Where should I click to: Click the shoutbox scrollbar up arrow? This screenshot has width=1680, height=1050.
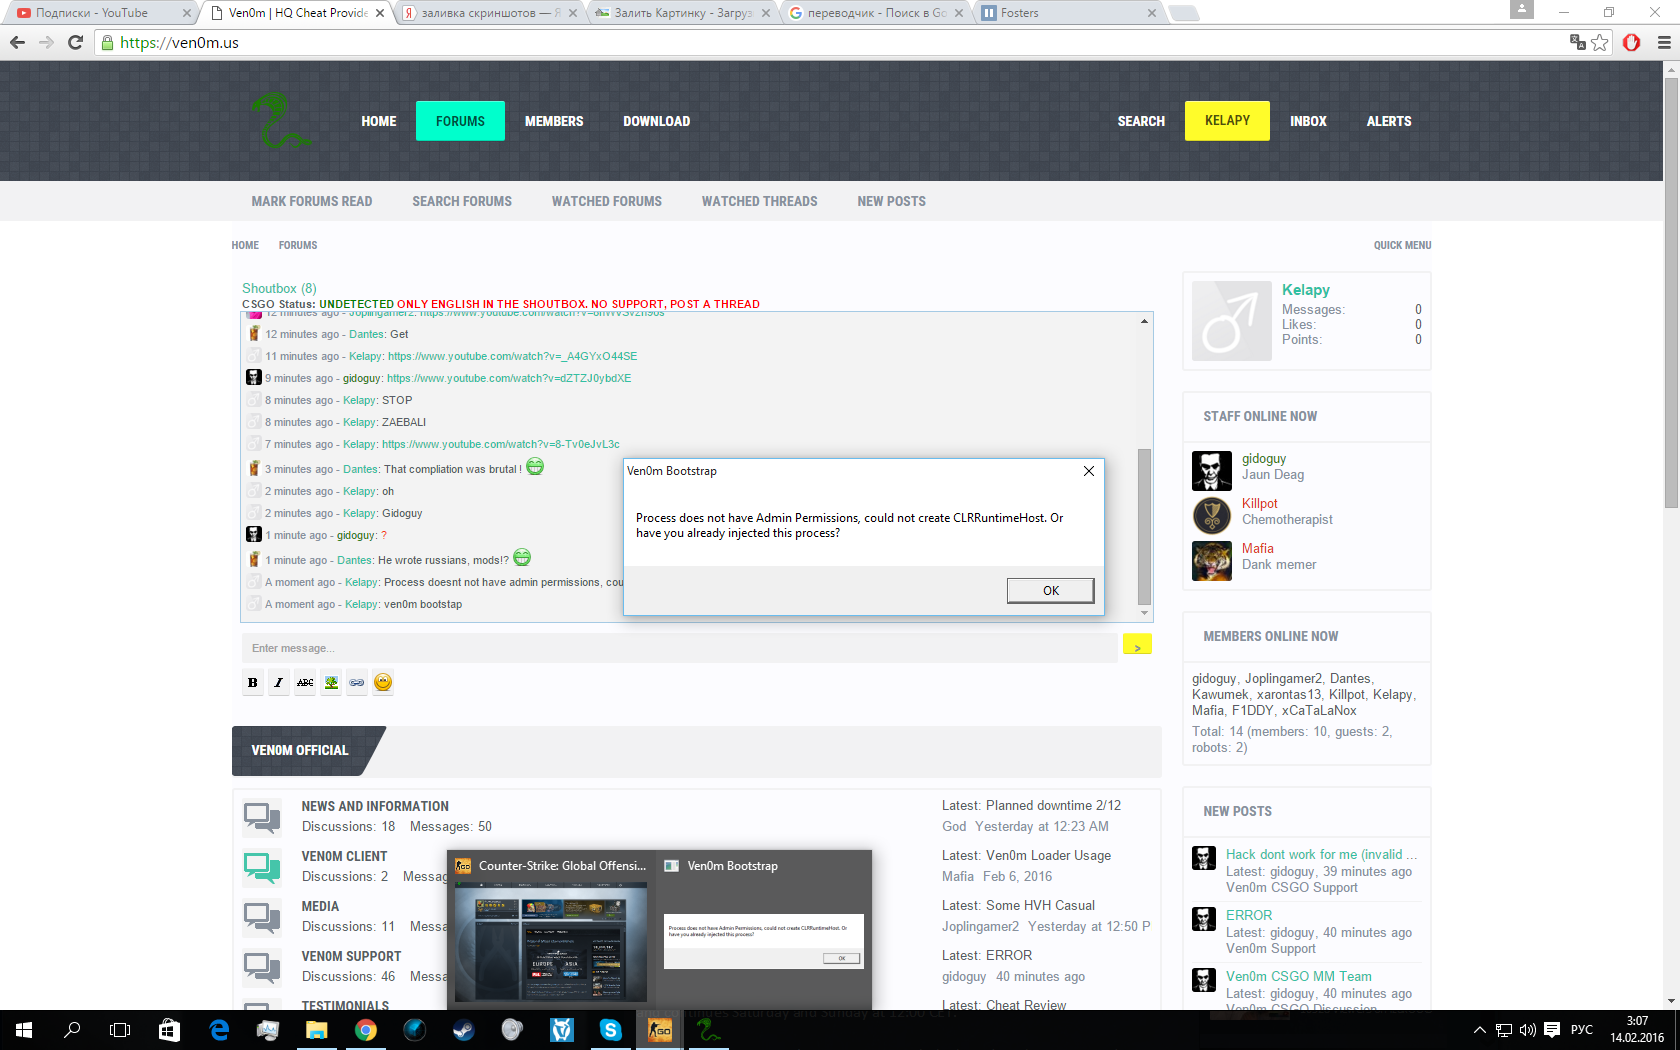click(1144, 321)
